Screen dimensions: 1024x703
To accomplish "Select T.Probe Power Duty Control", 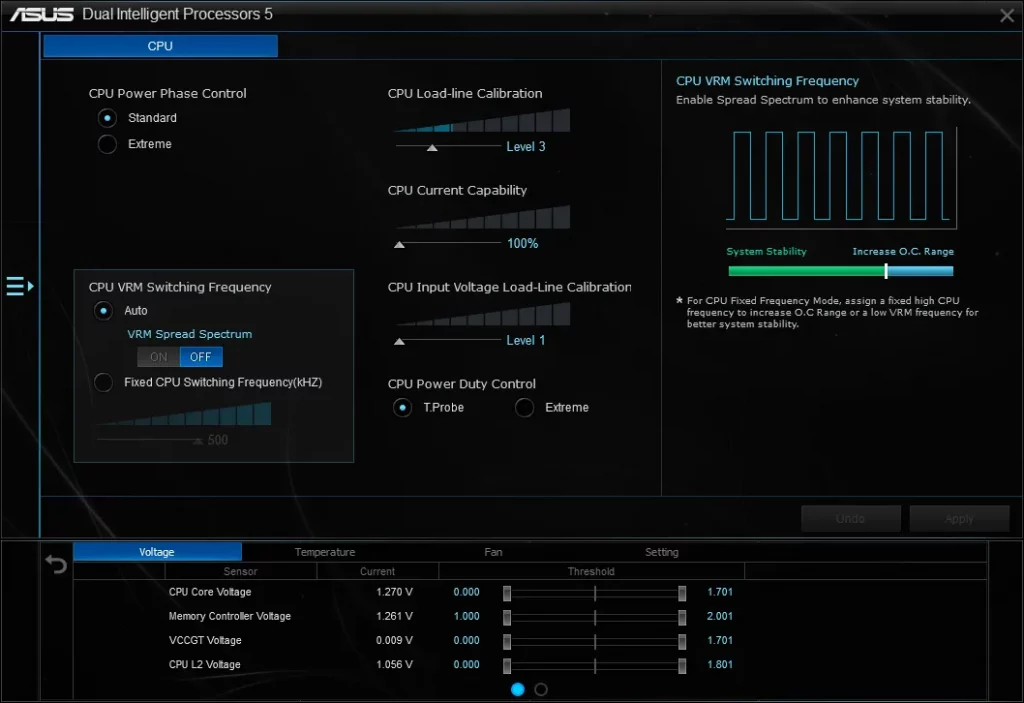I will [402, 408].
